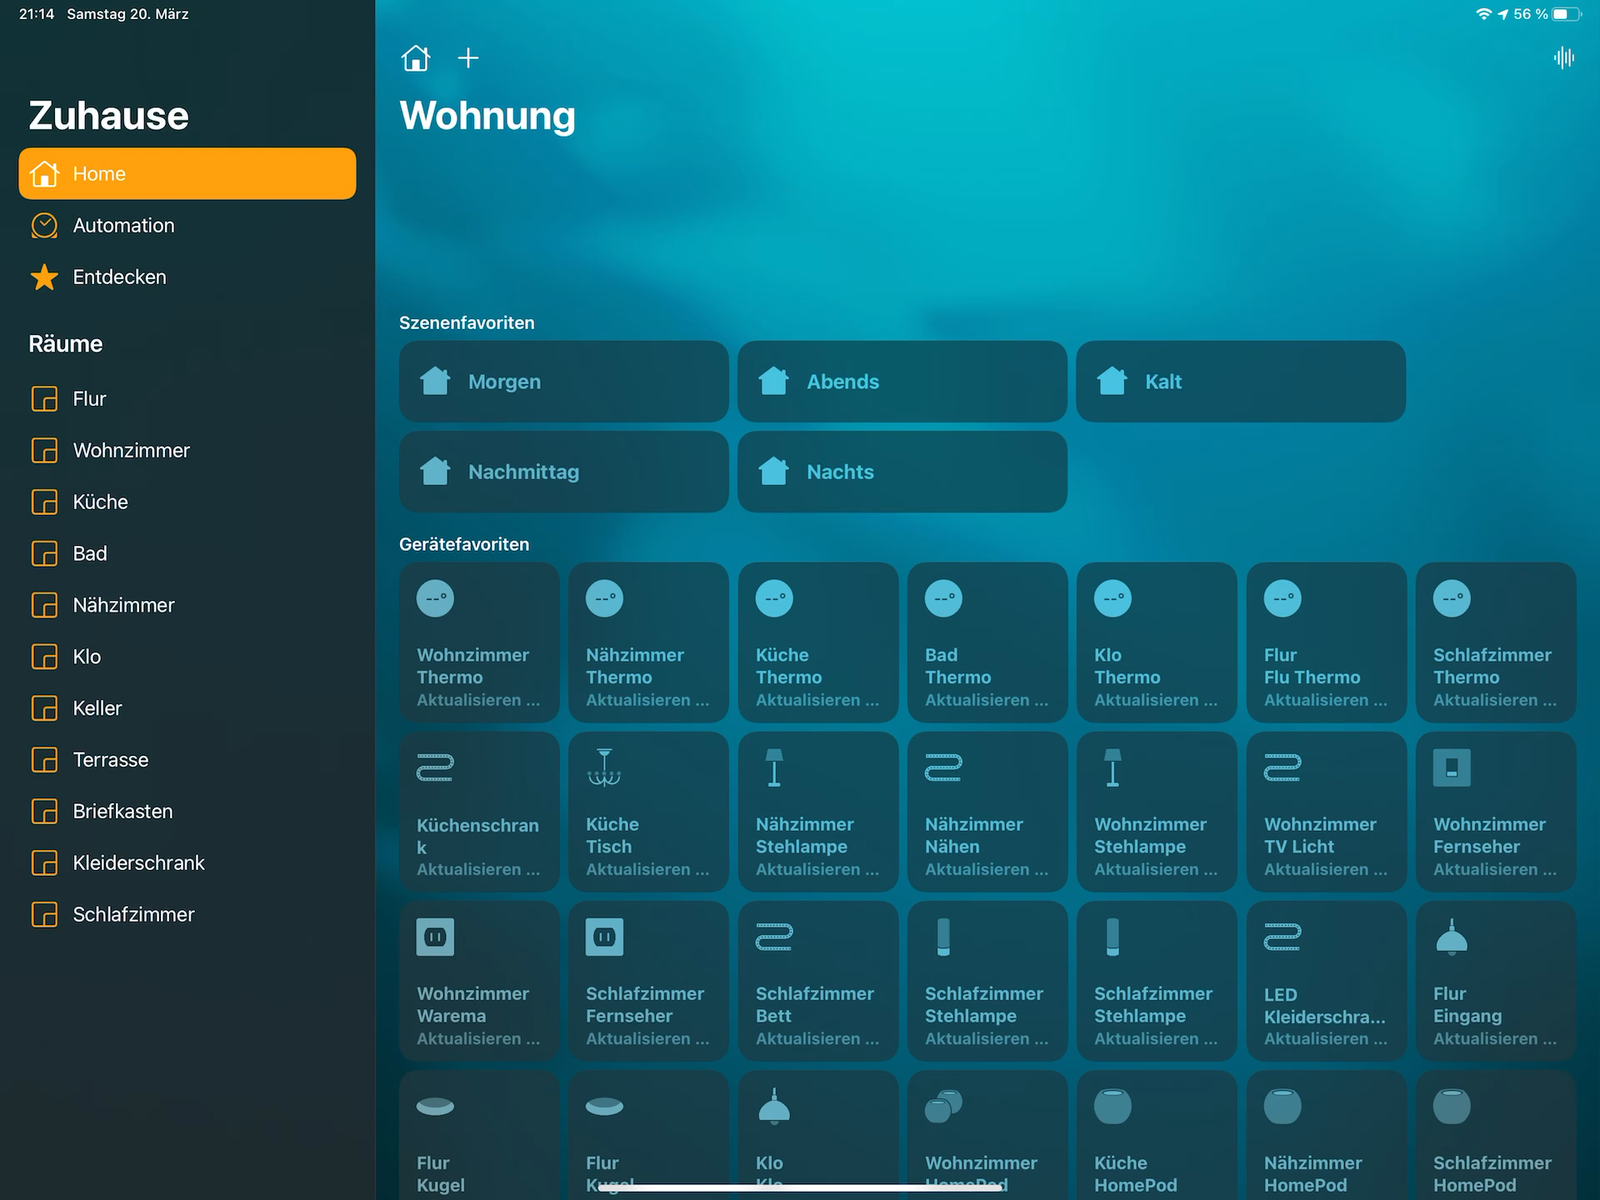
Task: Activate the Morgen scene
Action: pos(563,382)
